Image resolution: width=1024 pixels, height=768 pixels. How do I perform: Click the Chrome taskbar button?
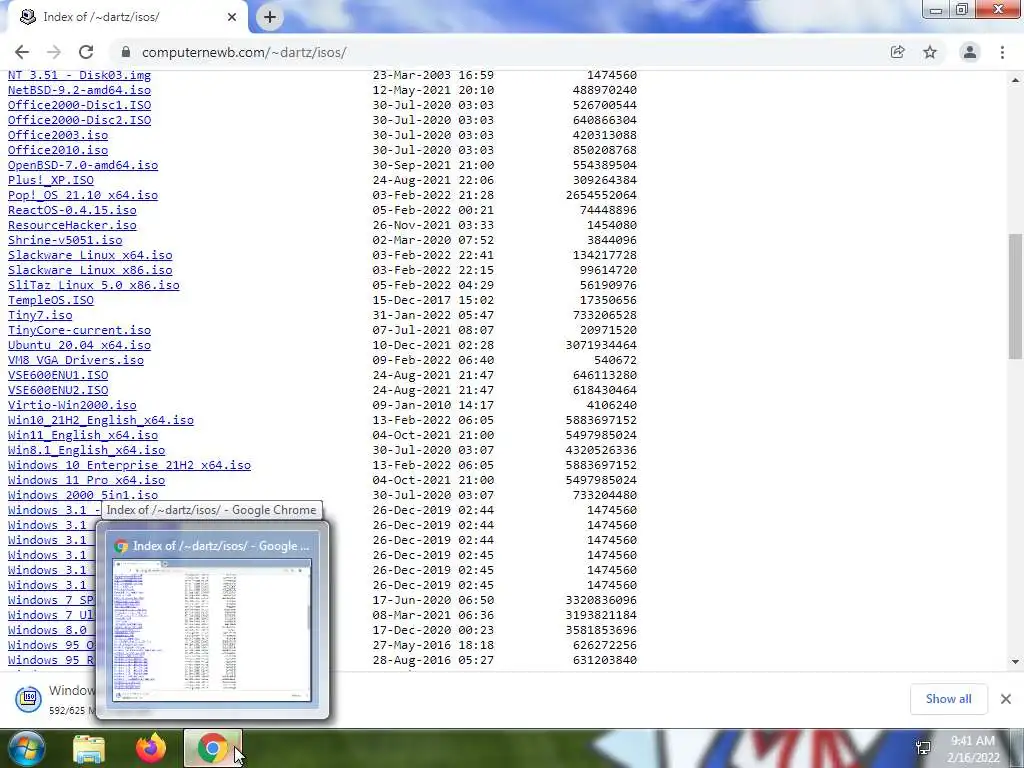[212, 748]
